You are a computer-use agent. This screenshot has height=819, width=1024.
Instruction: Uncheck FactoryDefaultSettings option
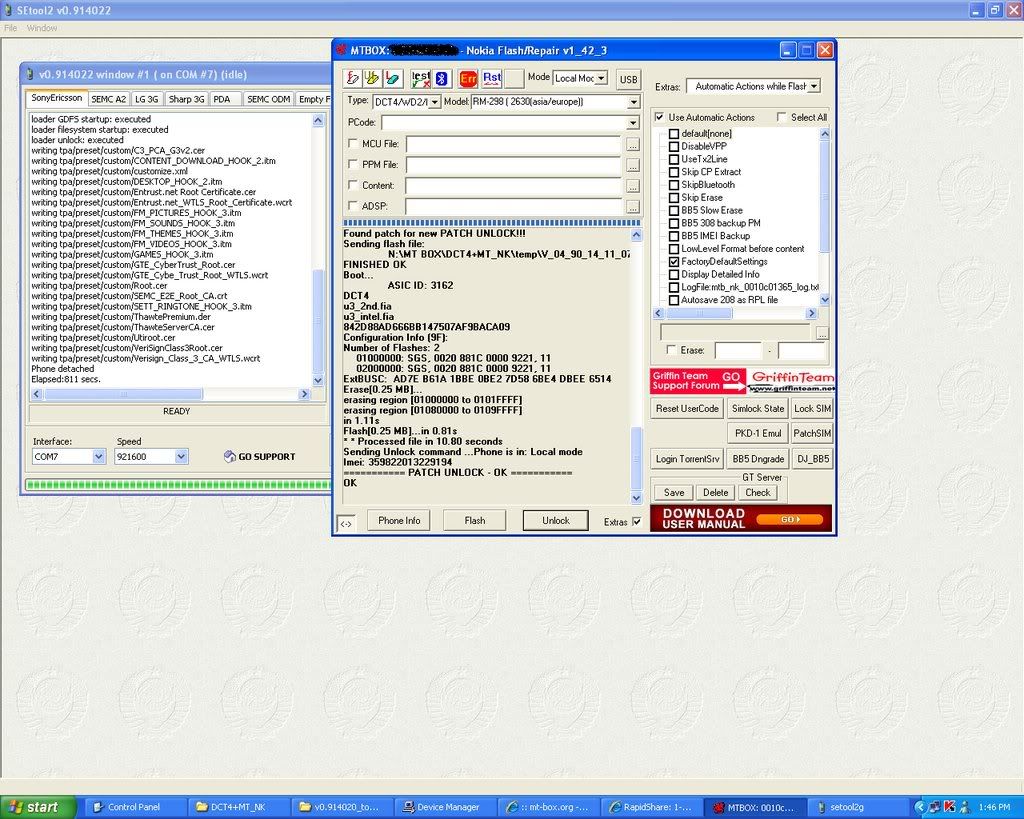(x=674, y=261)
